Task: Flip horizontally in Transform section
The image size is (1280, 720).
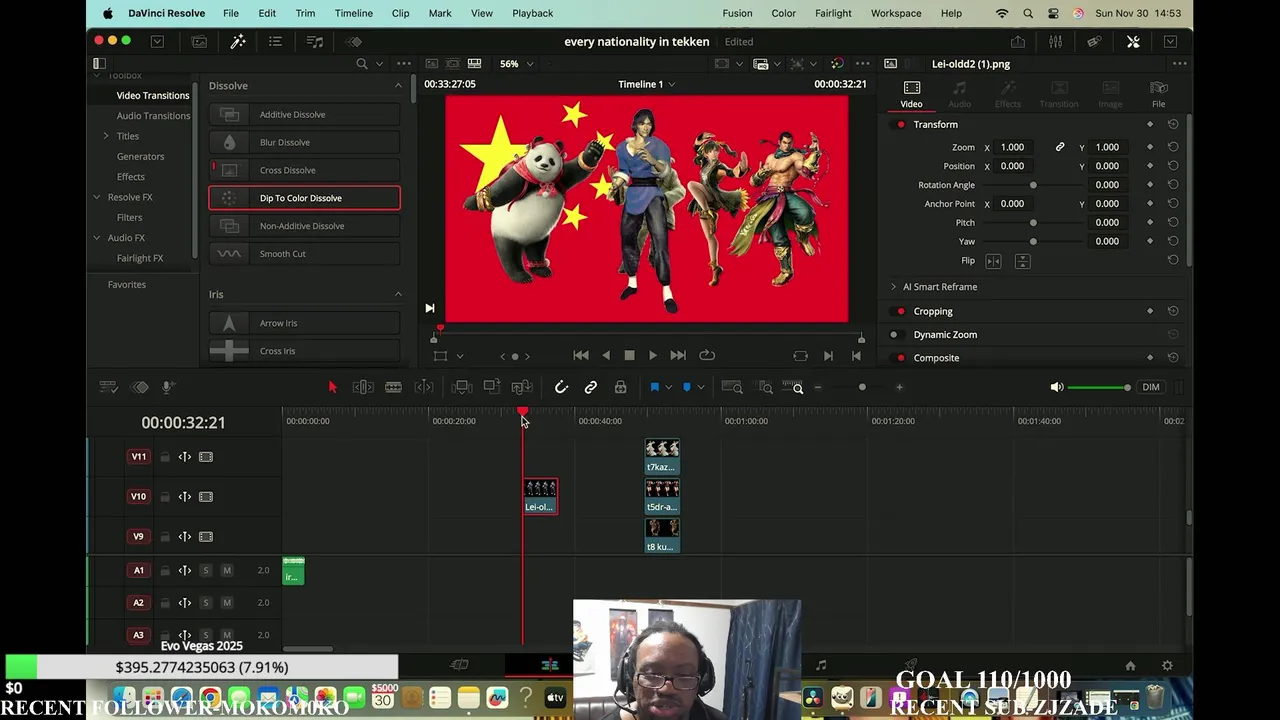Action: tap(993, 261)
